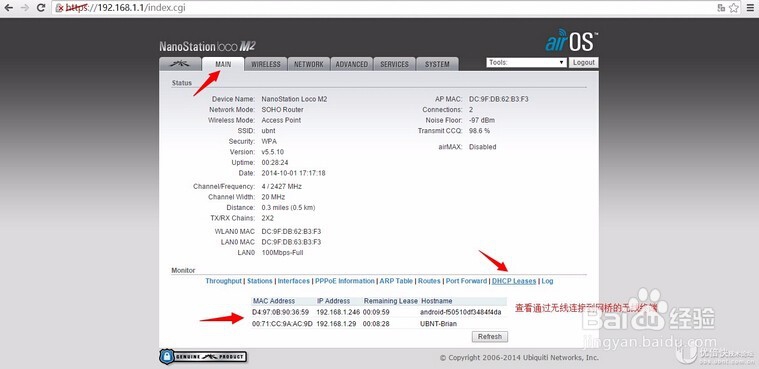
Task: Click the MAC Address column header
Action: click(274, 301)
